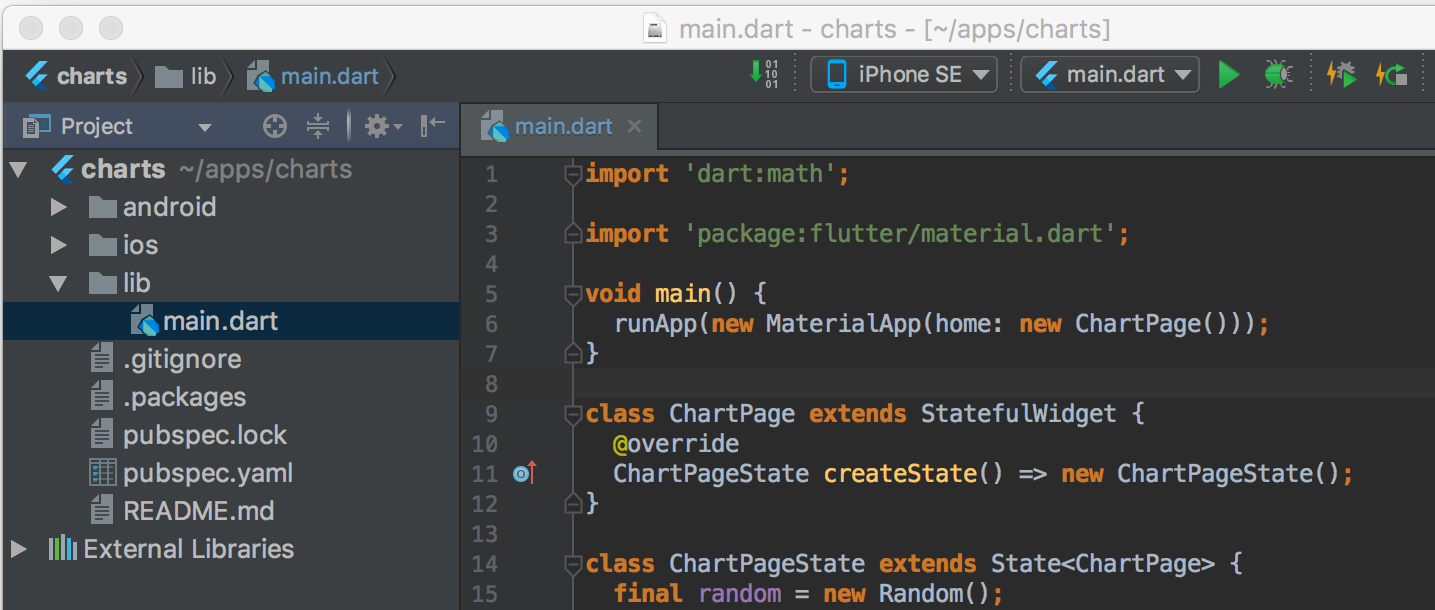Click the lib breadcrumb item
Viewport: 1435px width, 610px height.
[186, 76]
